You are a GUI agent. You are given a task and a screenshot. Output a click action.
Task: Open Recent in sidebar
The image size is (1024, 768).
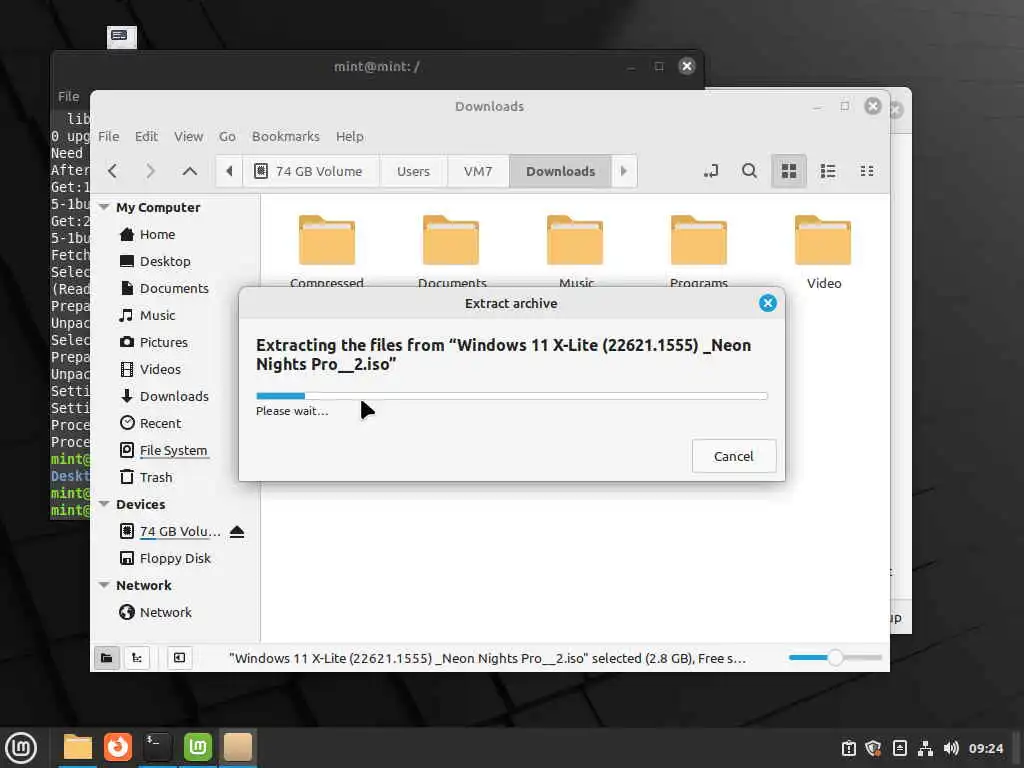click(x=160, y=423)
